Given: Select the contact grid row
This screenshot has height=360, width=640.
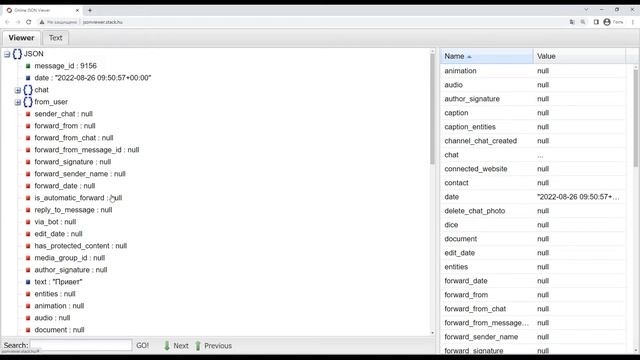Looking at the screenshot, I should point(533,183).
